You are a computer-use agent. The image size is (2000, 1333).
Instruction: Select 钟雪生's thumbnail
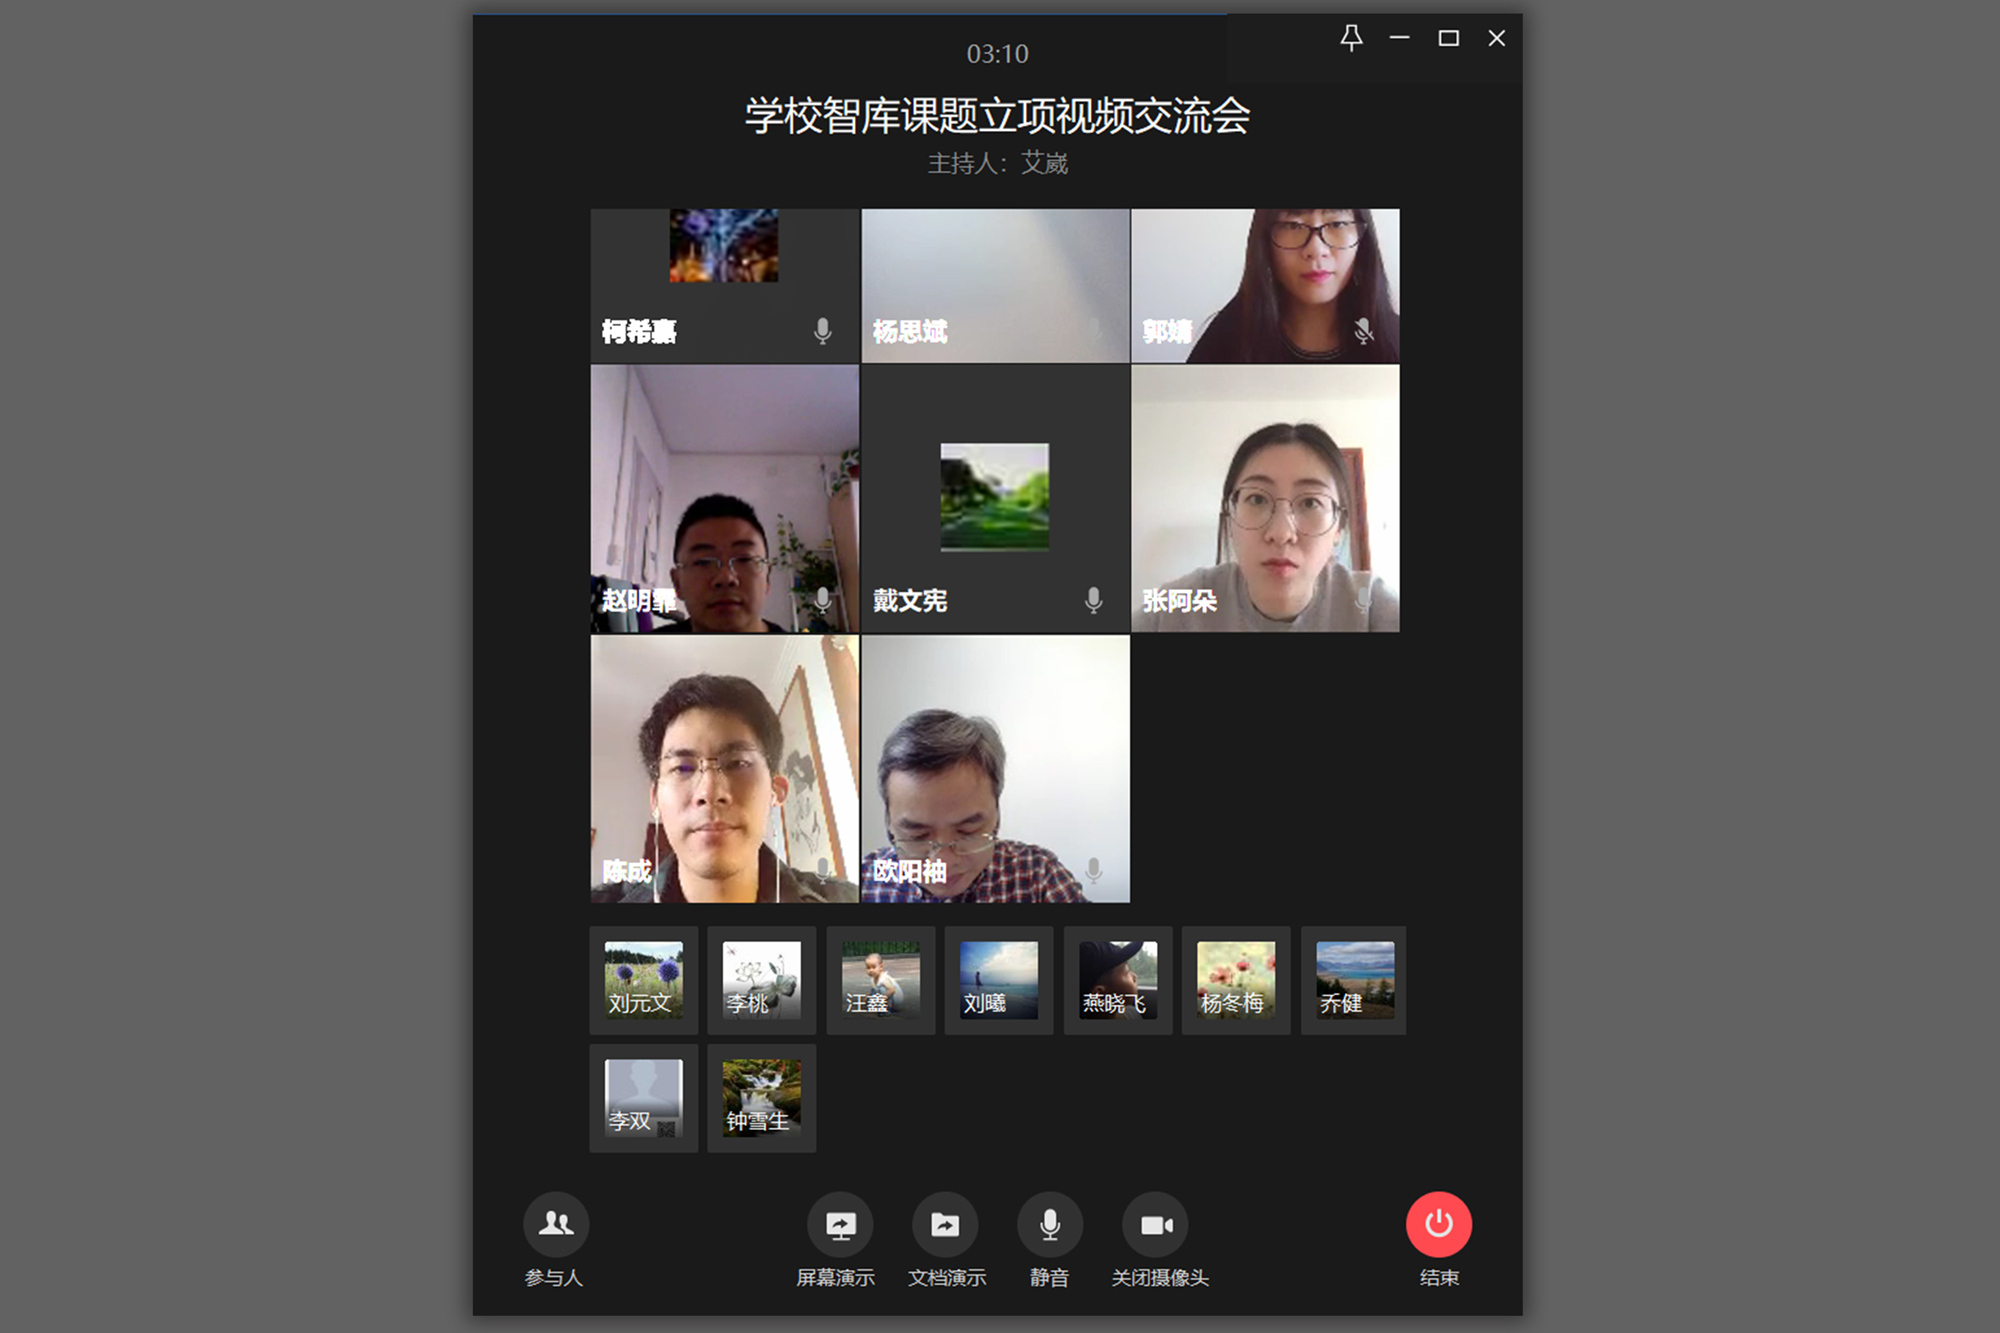click(761, 1099)
